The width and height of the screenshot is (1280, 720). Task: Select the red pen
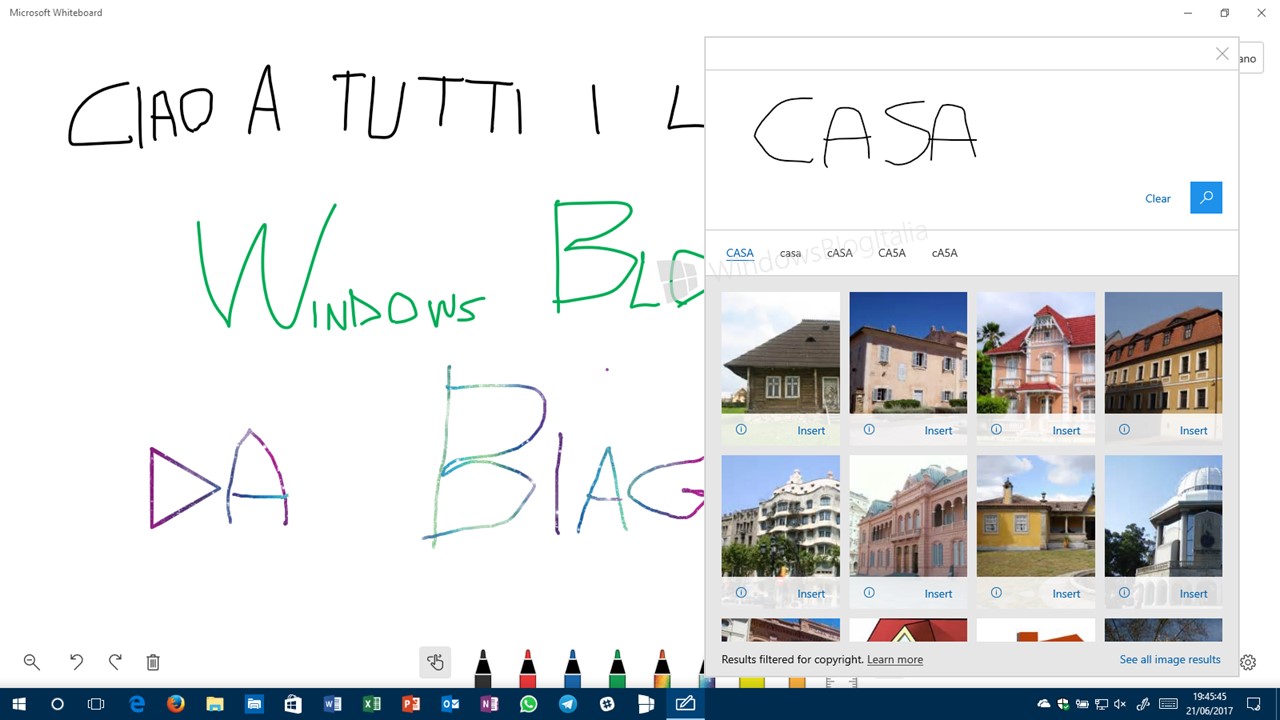528,667
